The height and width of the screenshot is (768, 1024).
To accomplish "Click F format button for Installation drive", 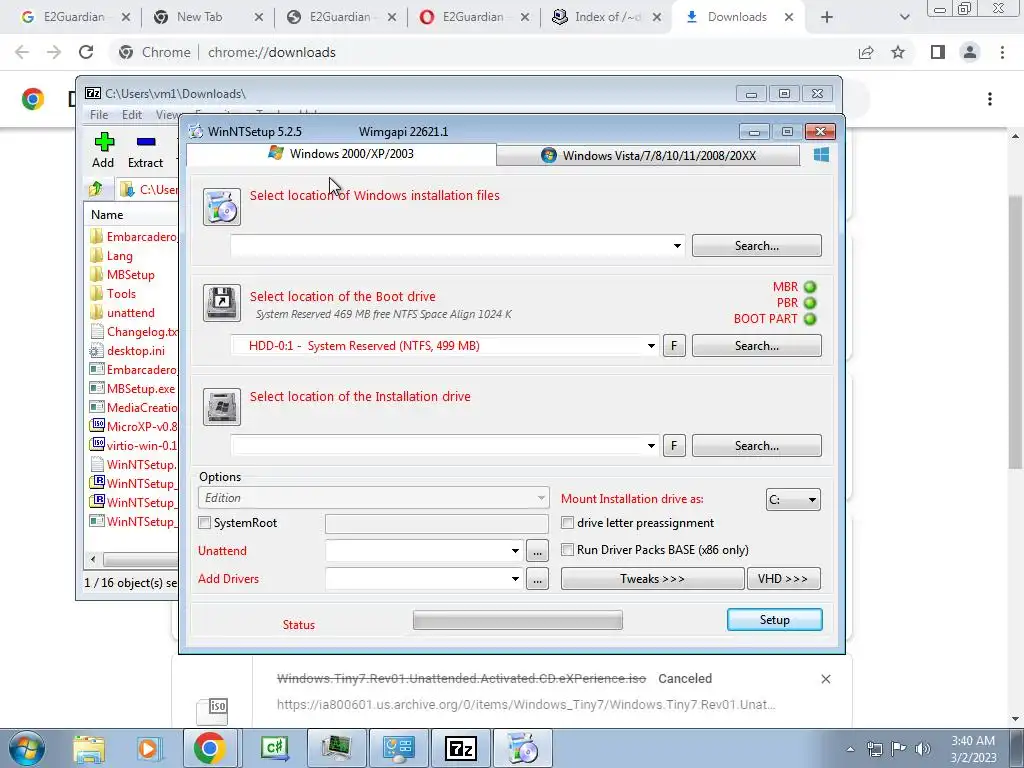I will click(x=674, y=445).
